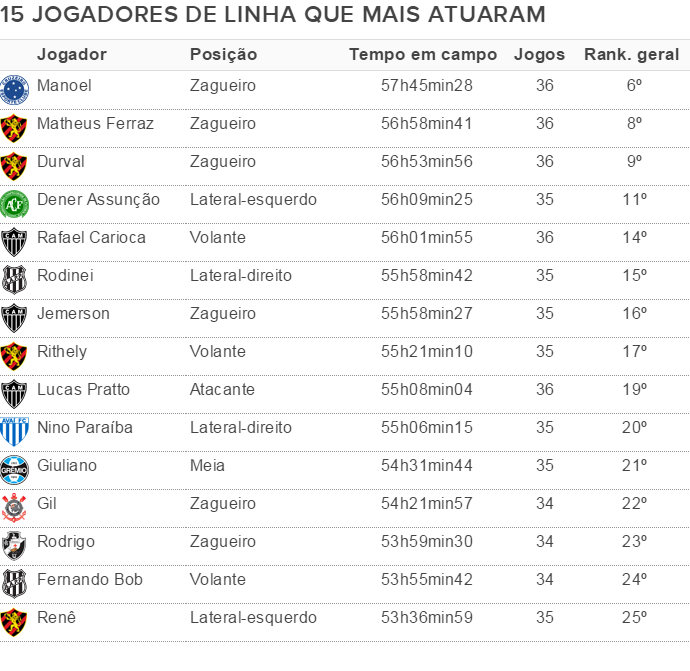Click the Atlético-MG crest beside Lucas Pratto
This screenshot has width=690, height=671.
[x=14, y=391]
